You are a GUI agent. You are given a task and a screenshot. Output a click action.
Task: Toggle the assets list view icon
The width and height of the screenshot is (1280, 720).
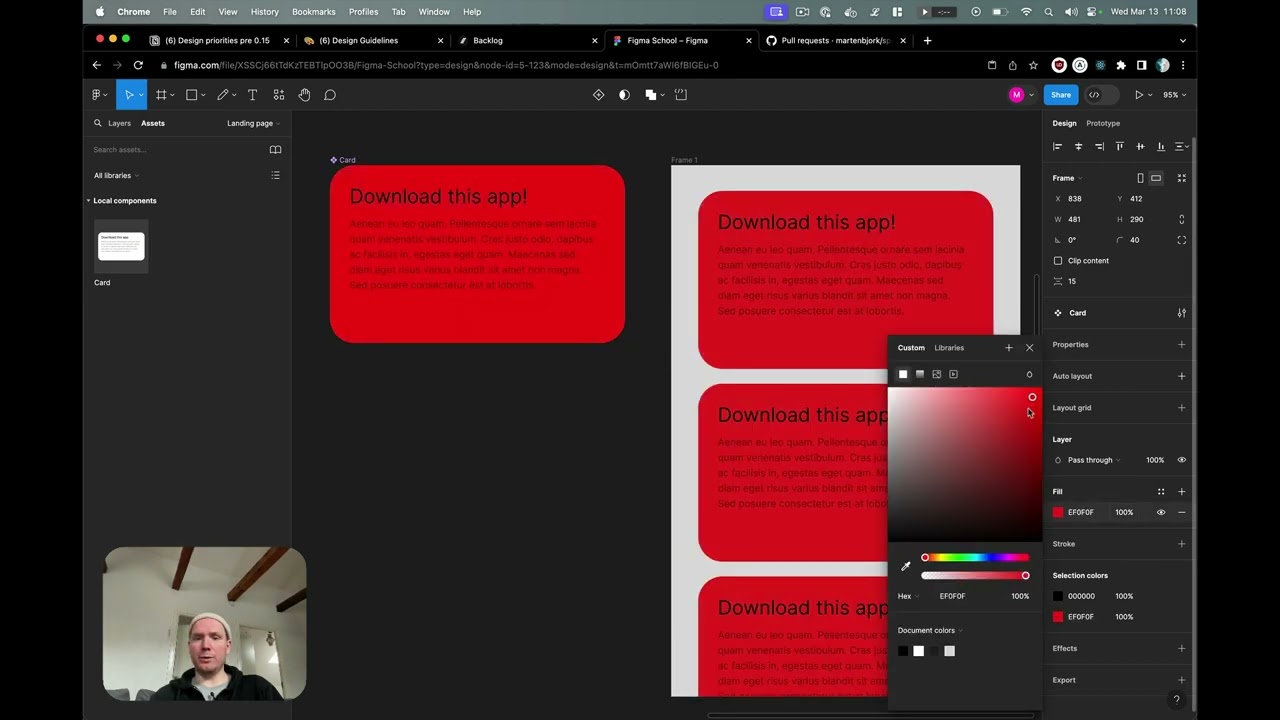pos(275,176)
